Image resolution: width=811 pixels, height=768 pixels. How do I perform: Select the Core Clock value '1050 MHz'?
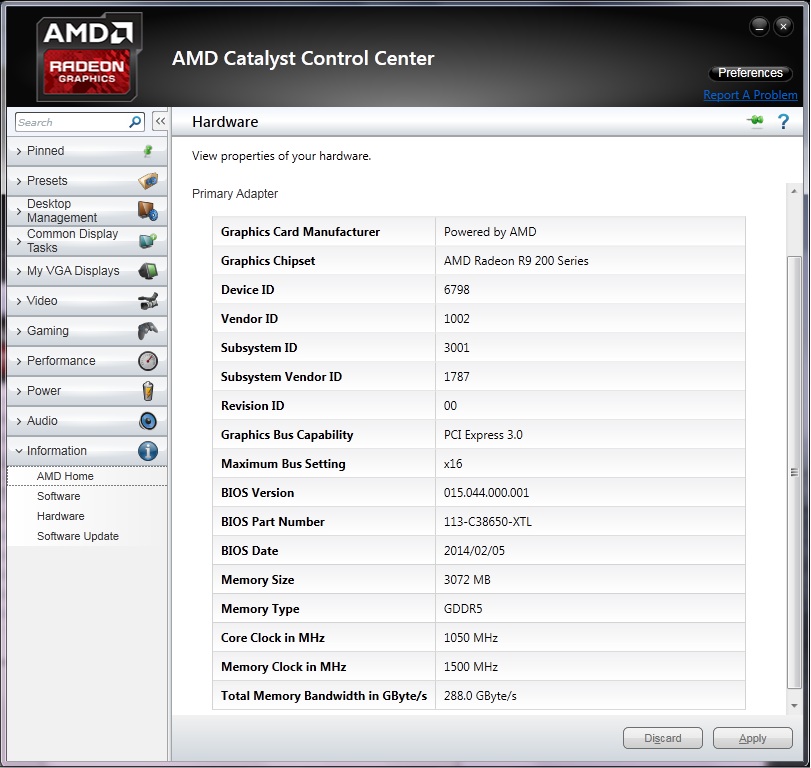[470, 638]
